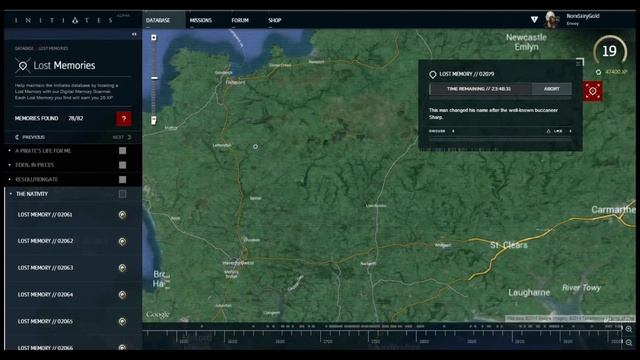The width and height of the screenshot is (640, 360).
Task: Go to PREVIOUS page of memory sets
Action: pyautogui.click(x=30, y=137)
